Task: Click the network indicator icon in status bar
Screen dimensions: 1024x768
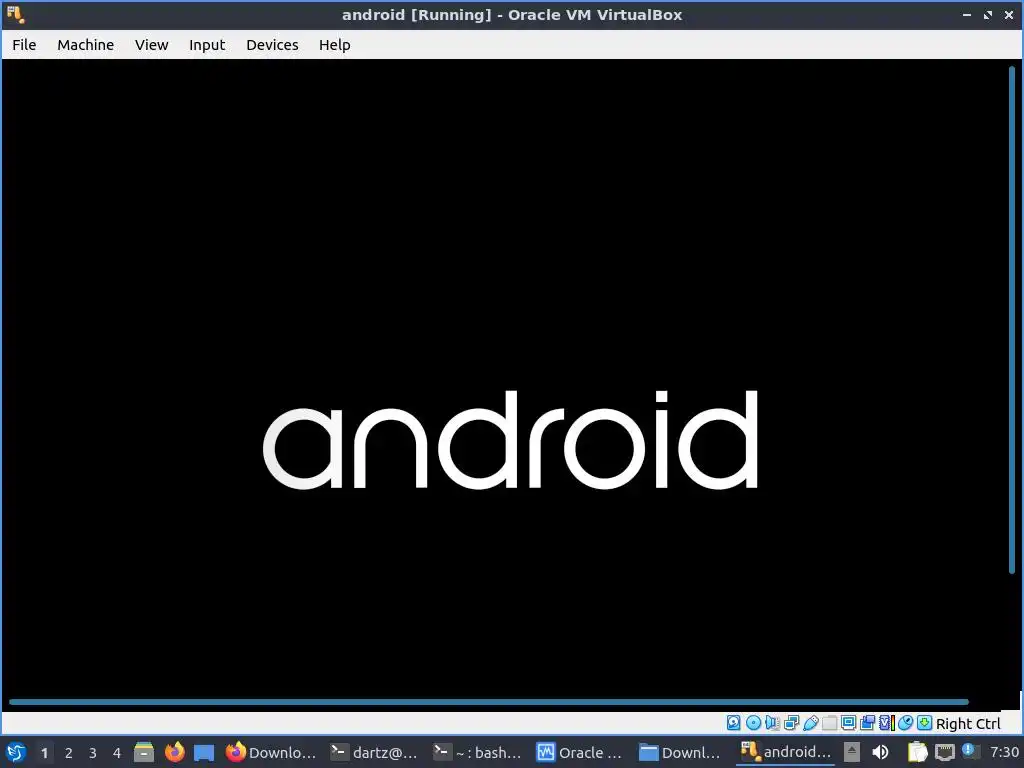Action: coord(792,723)
